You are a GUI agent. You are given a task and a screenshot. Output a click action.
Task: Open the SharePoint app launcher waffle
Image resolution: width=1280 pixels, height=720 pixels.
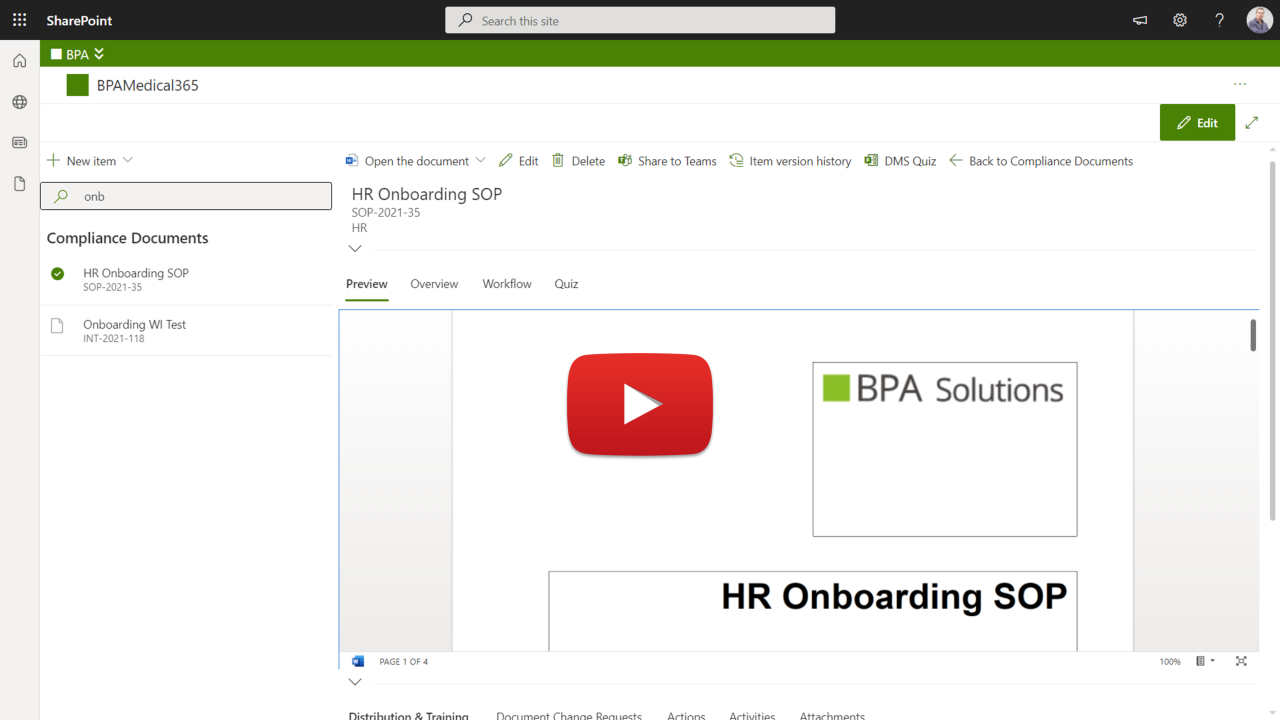pyautogui.click(x=19, y=20)
